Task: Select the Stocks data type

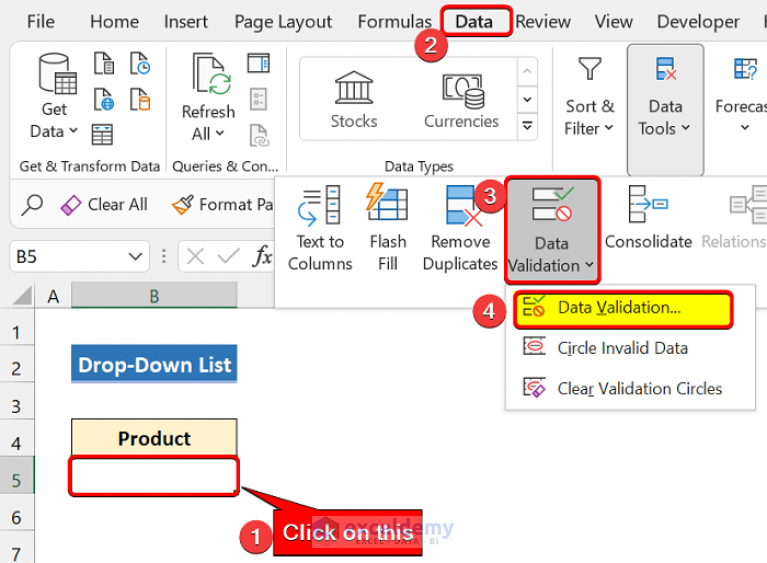Action: [354, 100]
